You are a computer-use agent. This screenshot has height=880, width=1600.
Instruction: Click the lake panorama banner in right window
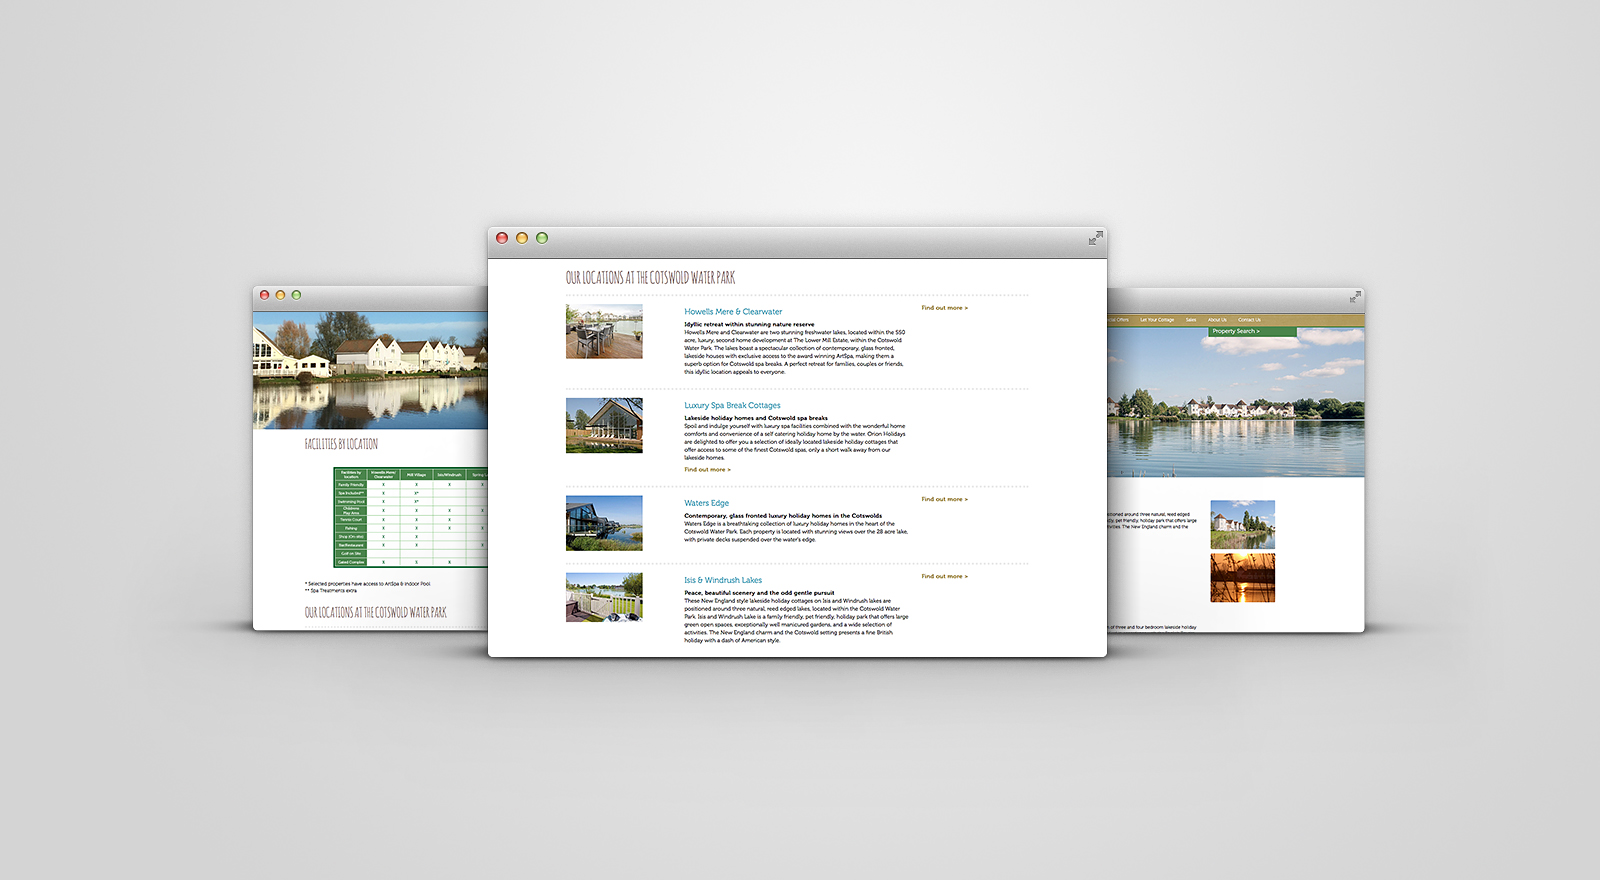tap(1235, 402)
